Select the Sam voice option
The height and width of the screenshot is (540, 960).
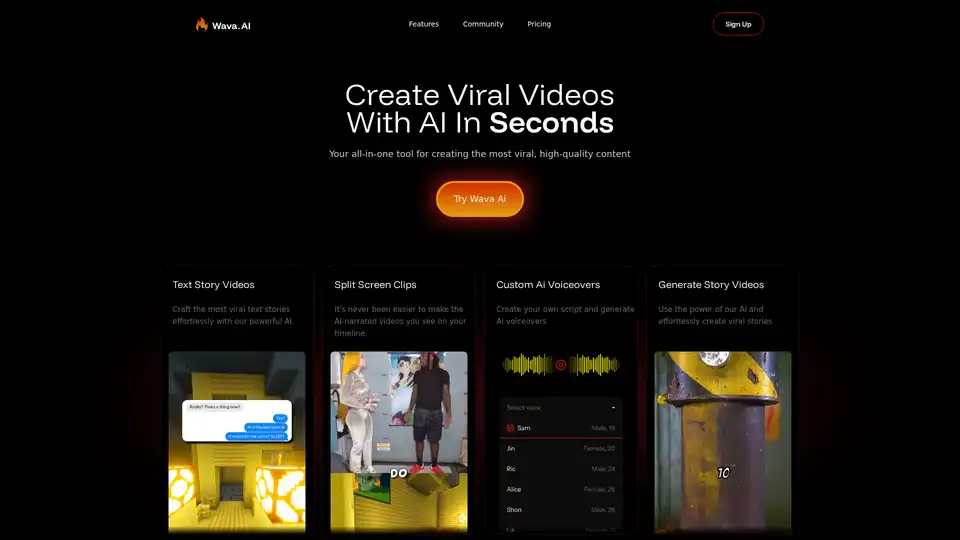coord(560,428)
